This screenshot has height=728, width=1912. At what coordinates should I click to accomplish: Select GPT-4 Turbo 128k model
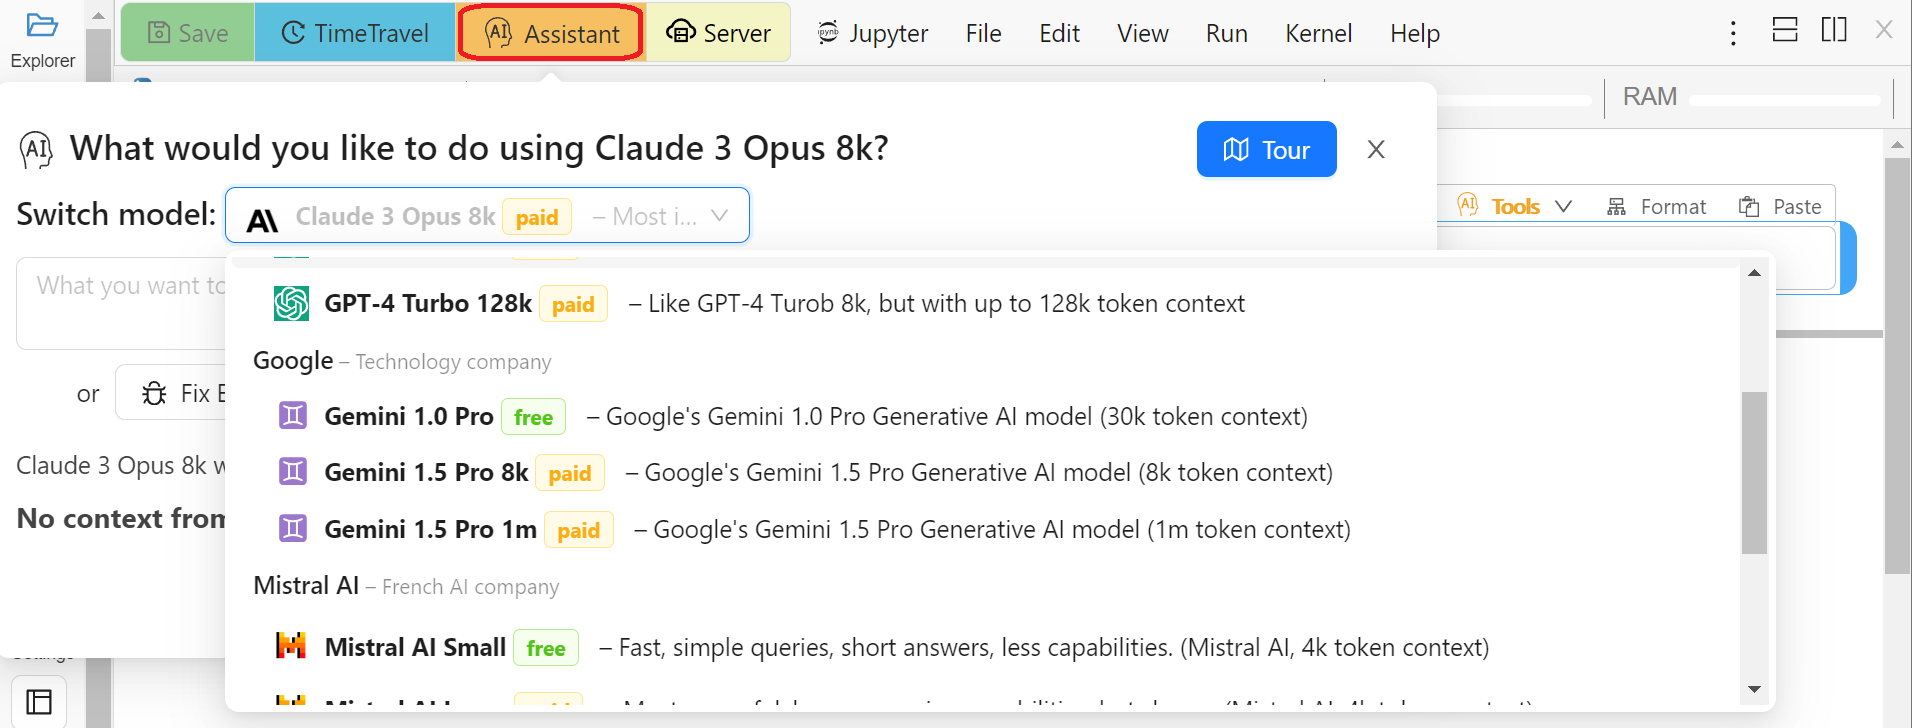[x=428, y=304]
